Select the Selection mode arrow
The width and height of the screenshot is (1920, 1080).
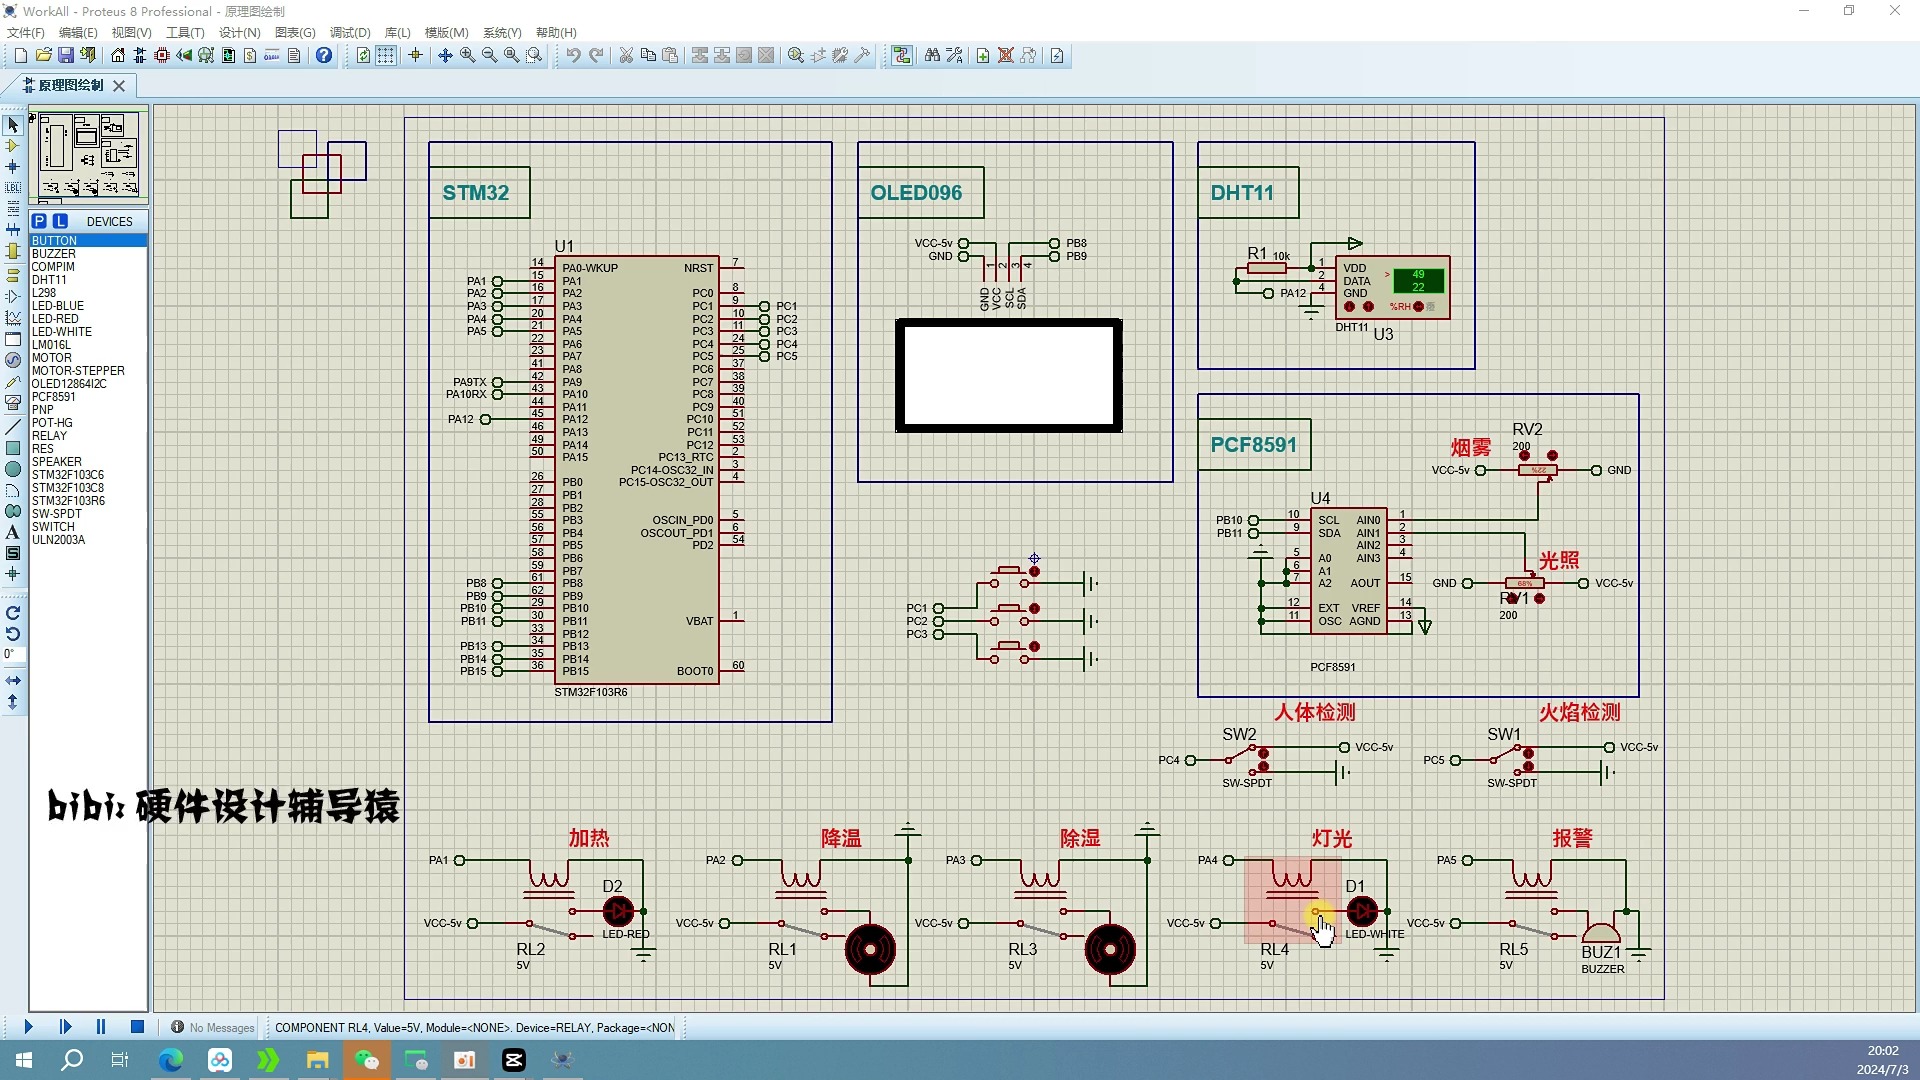click(13, 125)
